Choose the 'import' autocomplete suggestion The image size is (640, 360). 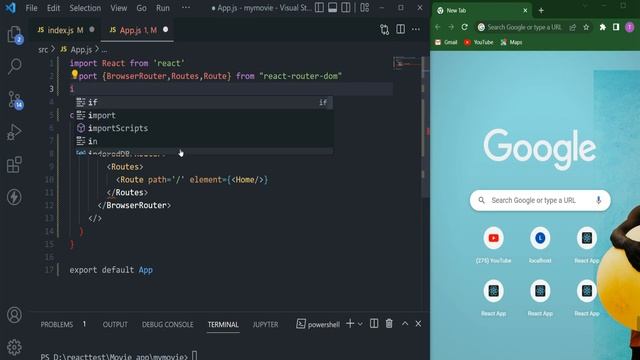tap(203, 116)
